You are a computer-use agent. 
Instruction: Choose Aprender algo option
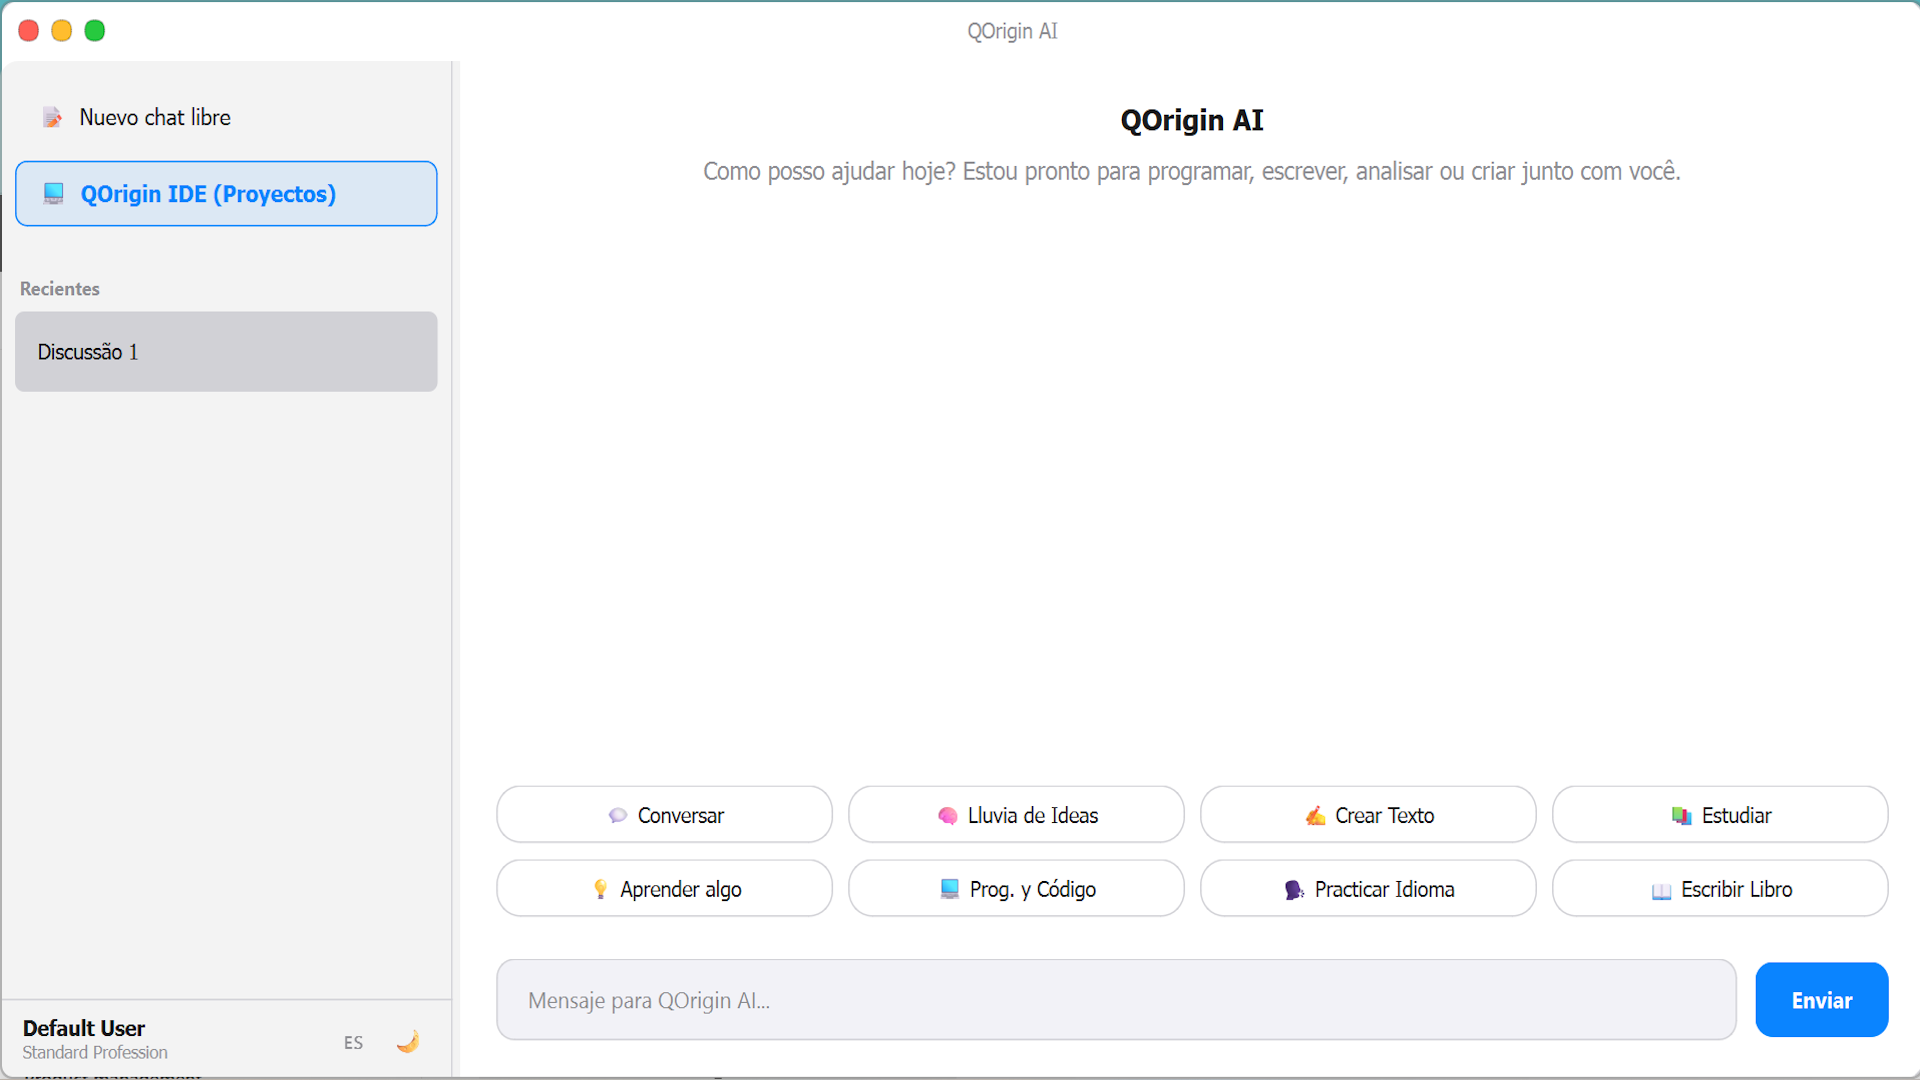tap(664, 889)
